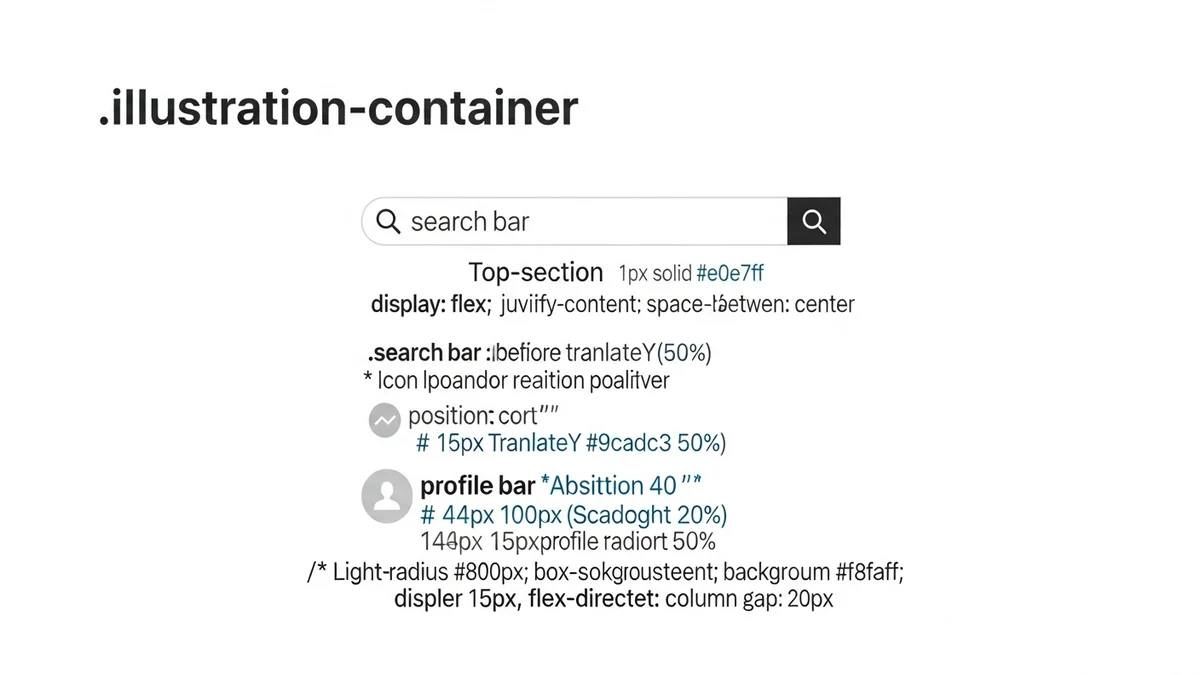The image size is (1200, 675).
Task: Click the .search bar :before selector text
Action: 540,353
